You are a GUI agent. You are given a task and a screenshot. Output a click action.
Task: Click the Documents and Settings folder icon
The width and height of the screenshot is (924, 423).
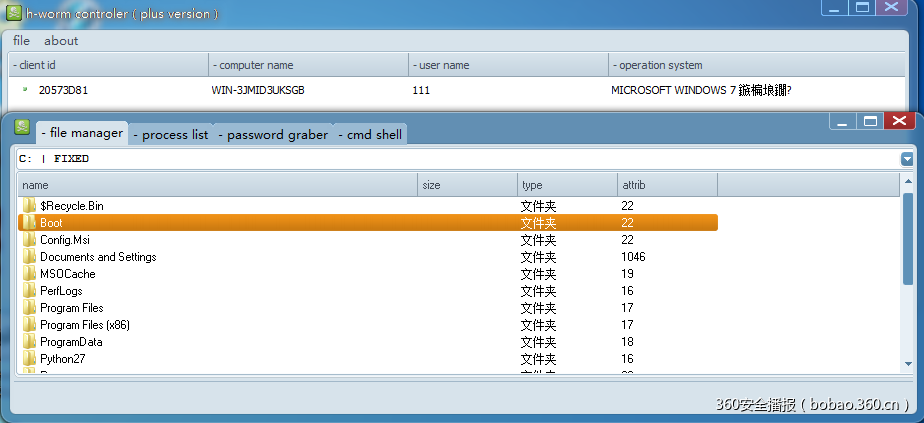(29, 257)
